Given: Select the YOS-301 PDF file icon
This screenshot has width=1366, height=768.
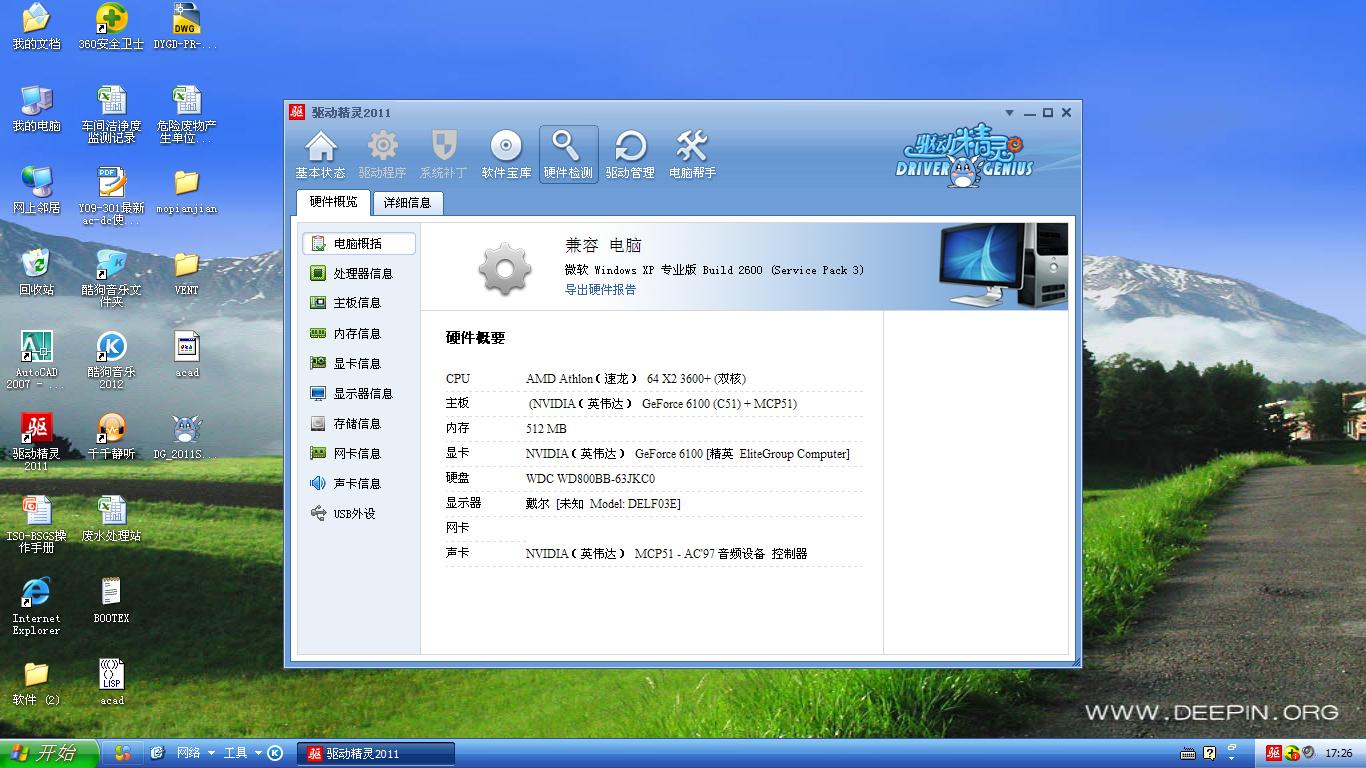Looking at the screenshot, I should (x=111, y=197).
